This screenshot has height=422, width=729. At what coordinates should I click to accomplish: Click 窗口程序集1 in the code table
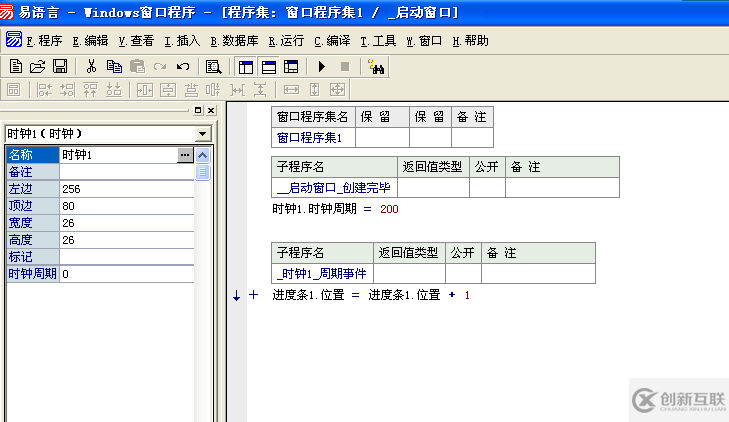309,138
